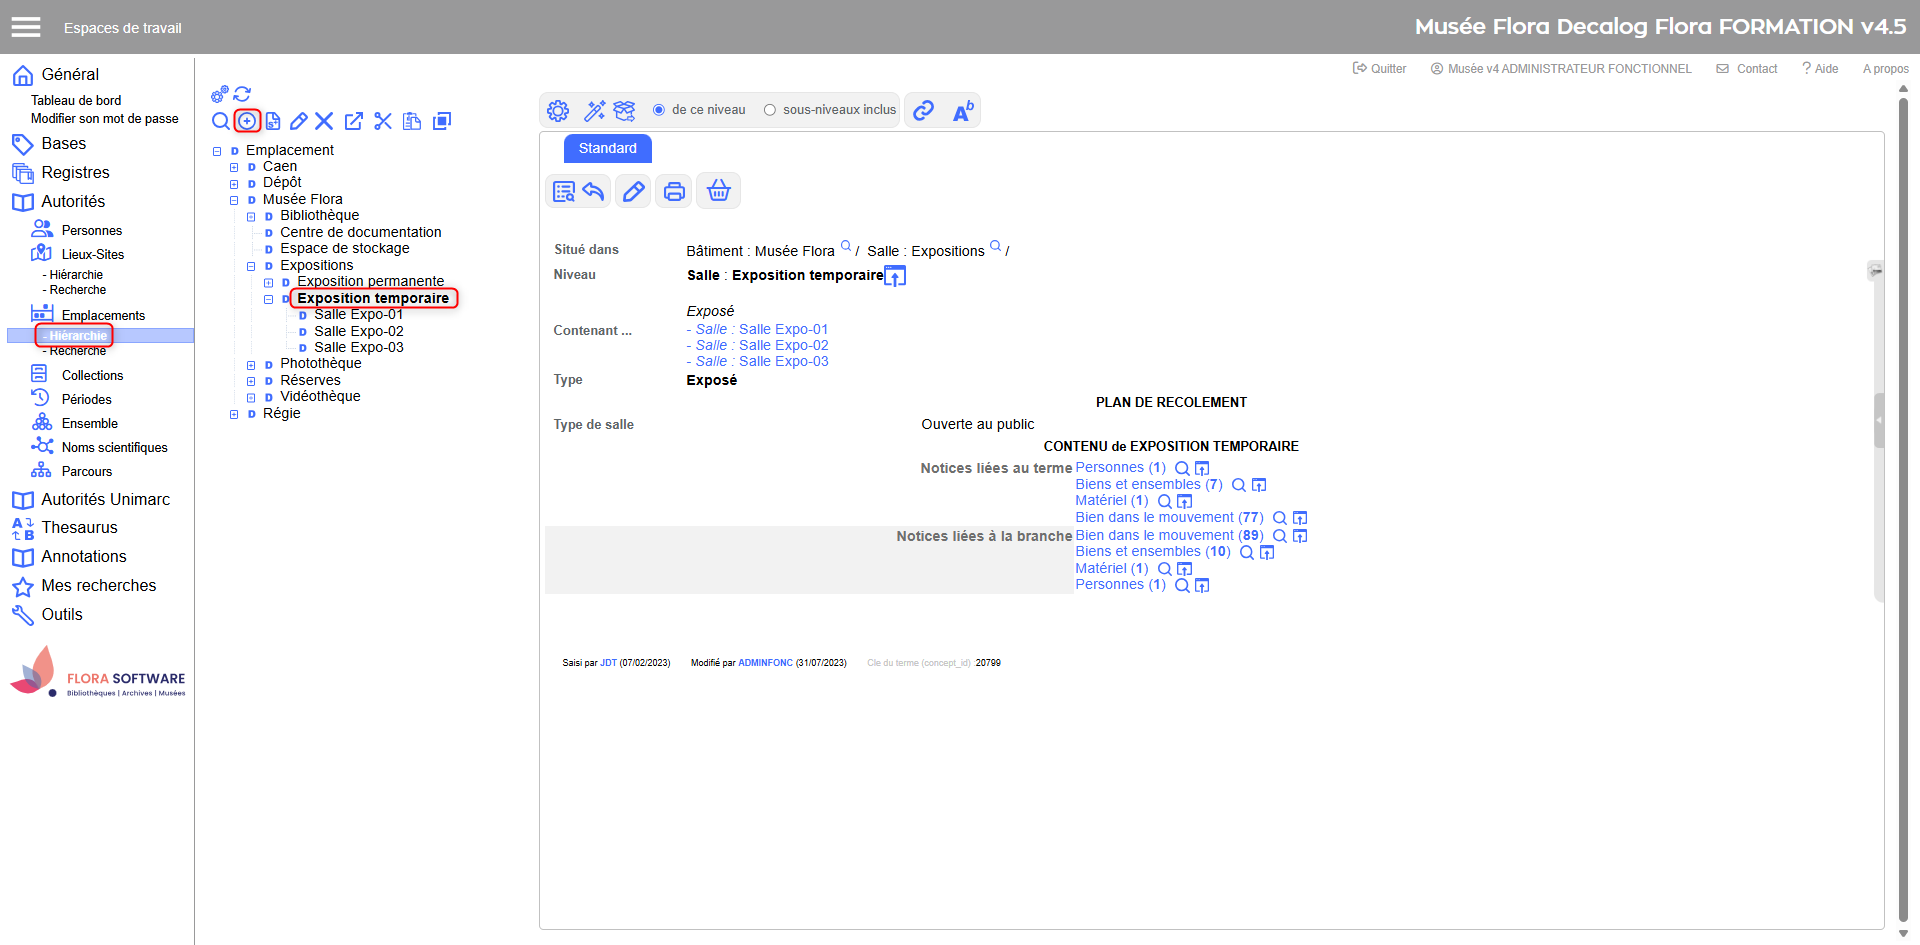Viewport: 1920px width, 945px height.
Task: Click the add term plus icon
Action: 247,121
